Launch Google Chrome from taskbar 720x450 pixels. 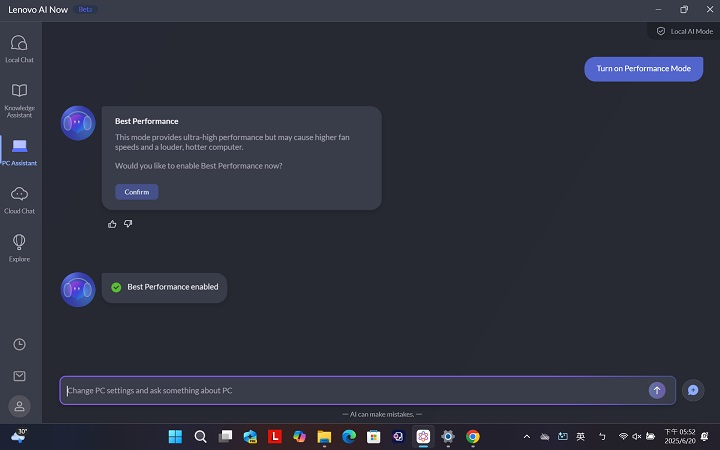pyautogui.click(x=472, y=437)
